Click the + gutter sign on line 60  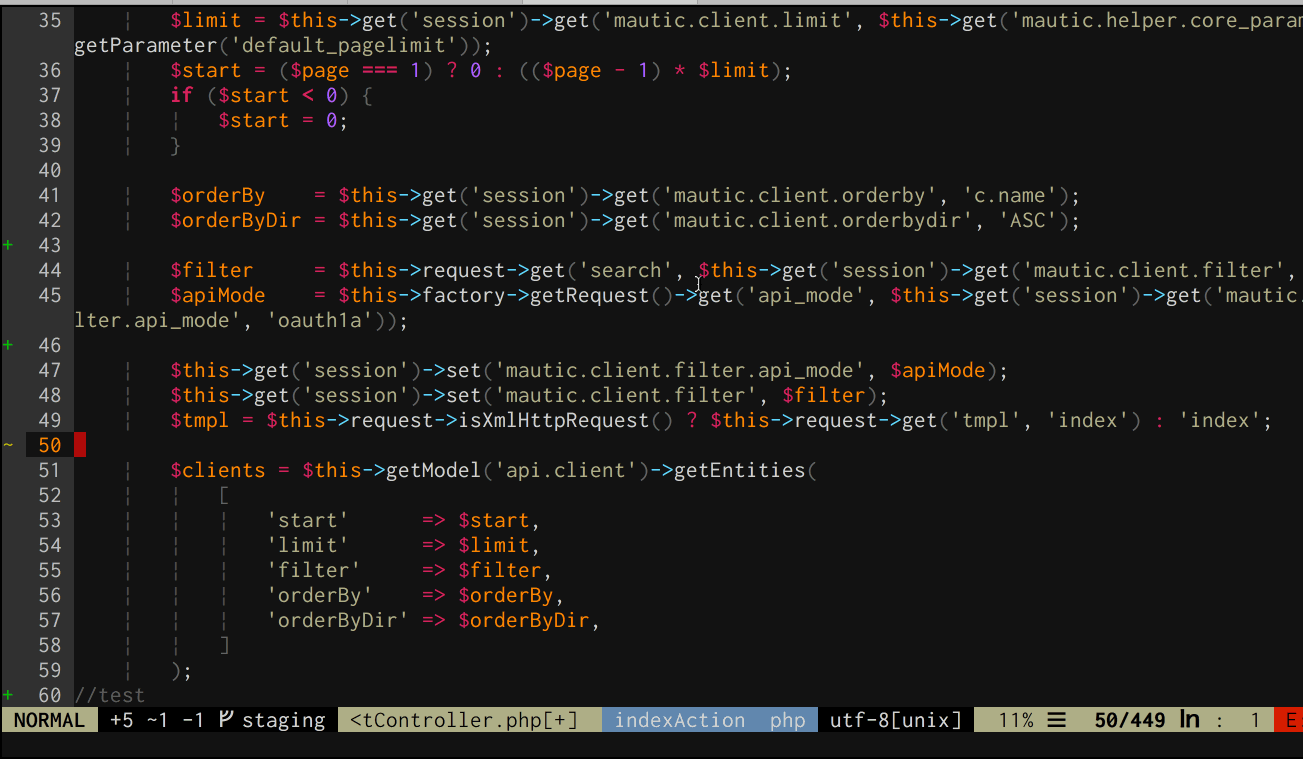tap(8, 694)
